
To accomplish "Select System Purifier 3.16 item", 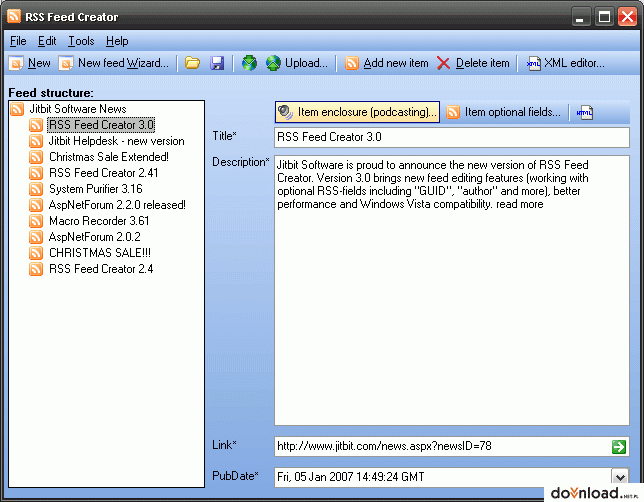I will point(96,189).
